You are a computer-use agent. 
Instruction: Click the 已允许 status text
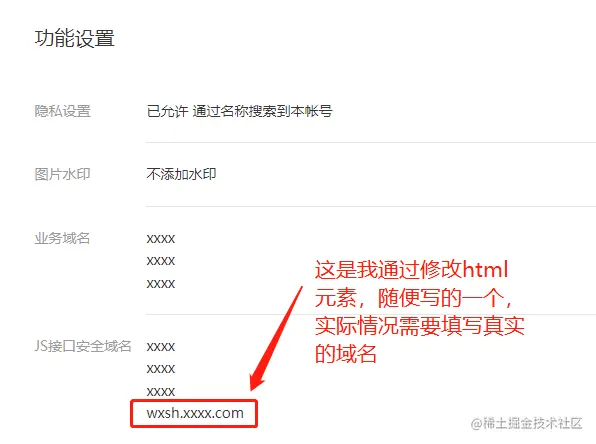coord(167,111)
